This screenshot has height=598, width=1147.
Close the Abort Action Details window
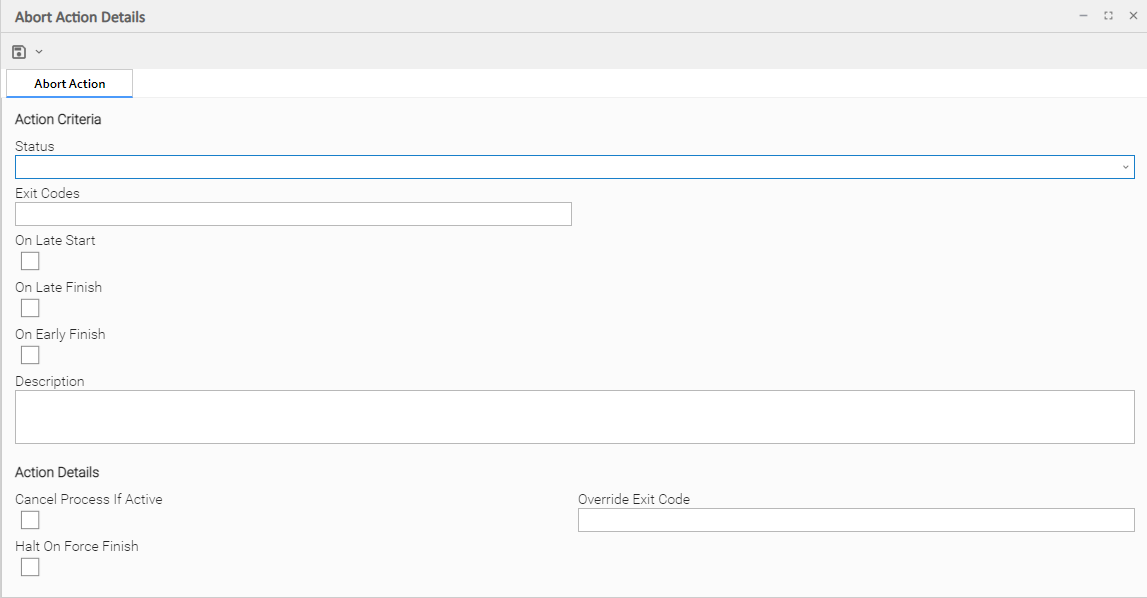(x=1133, y=16)
